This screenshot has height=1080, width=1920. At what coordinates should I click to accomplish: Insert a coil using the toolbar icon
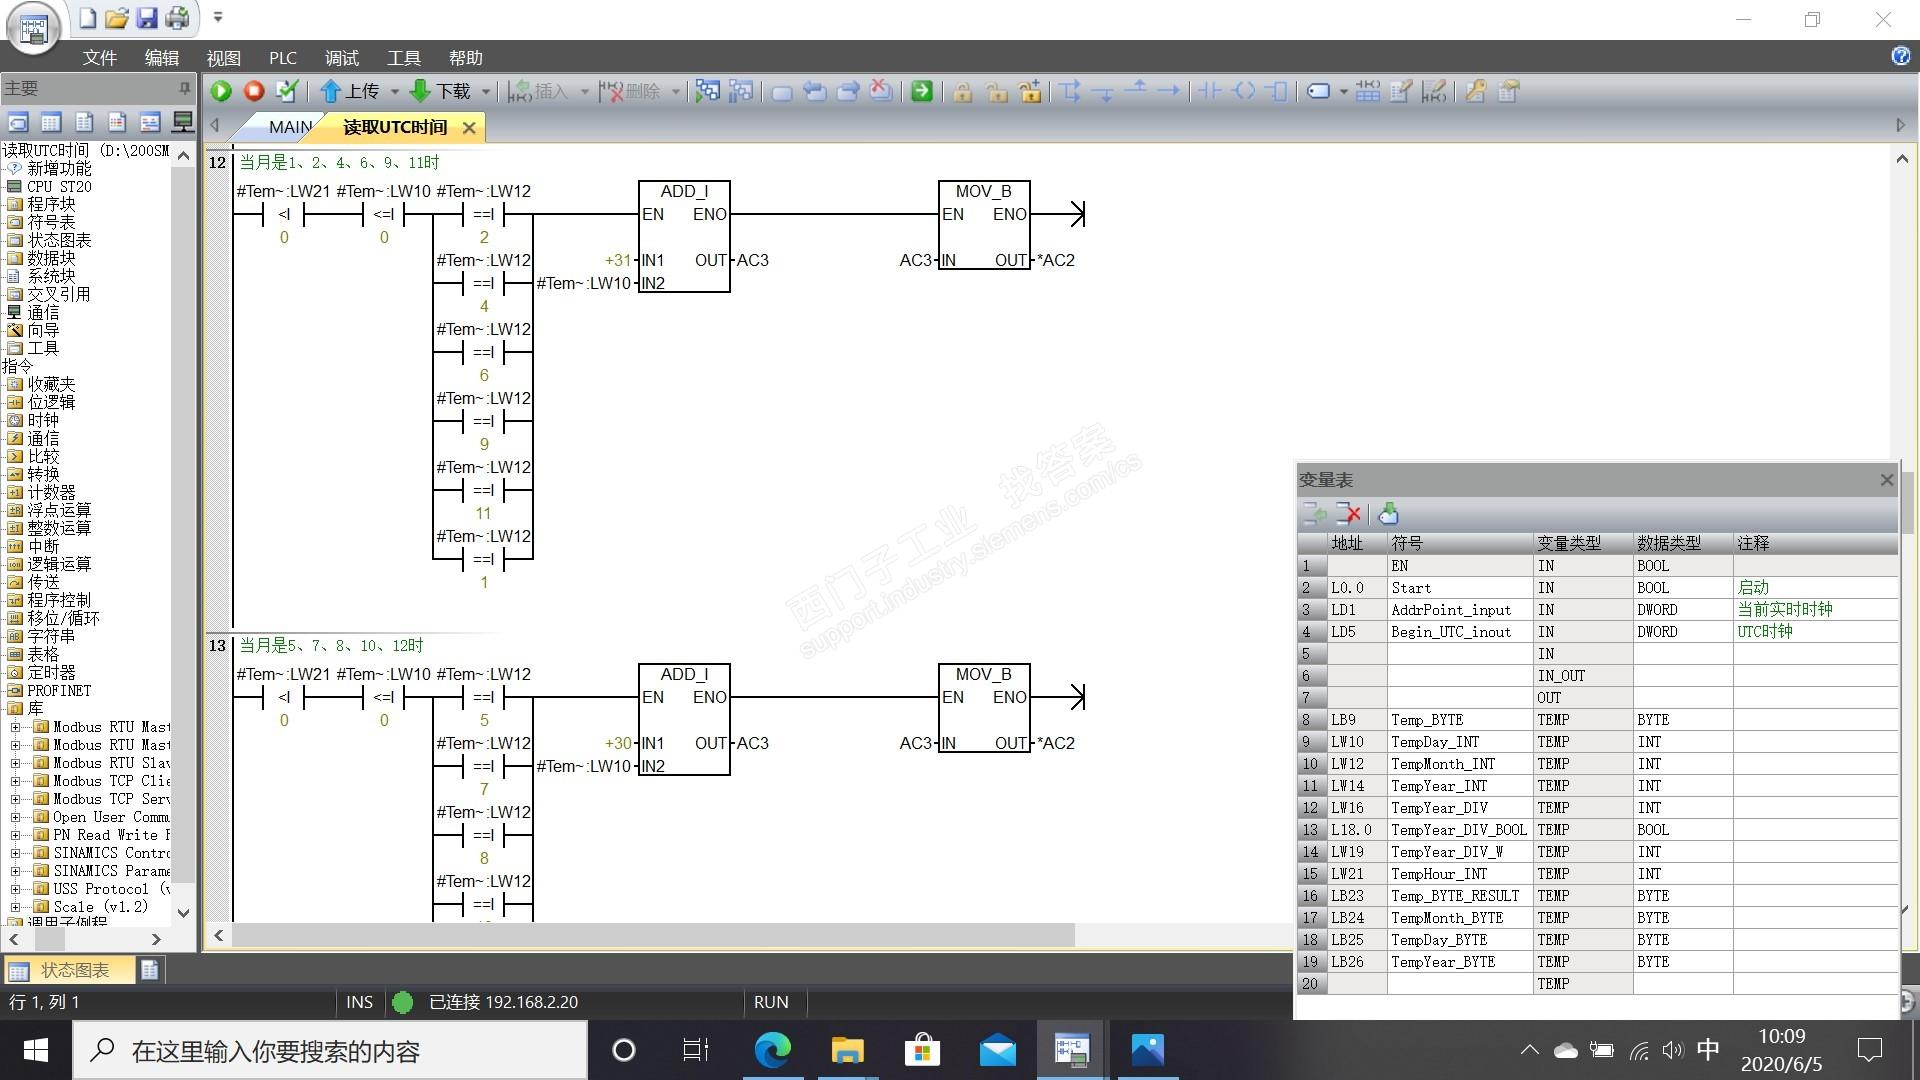(1244, 91)
